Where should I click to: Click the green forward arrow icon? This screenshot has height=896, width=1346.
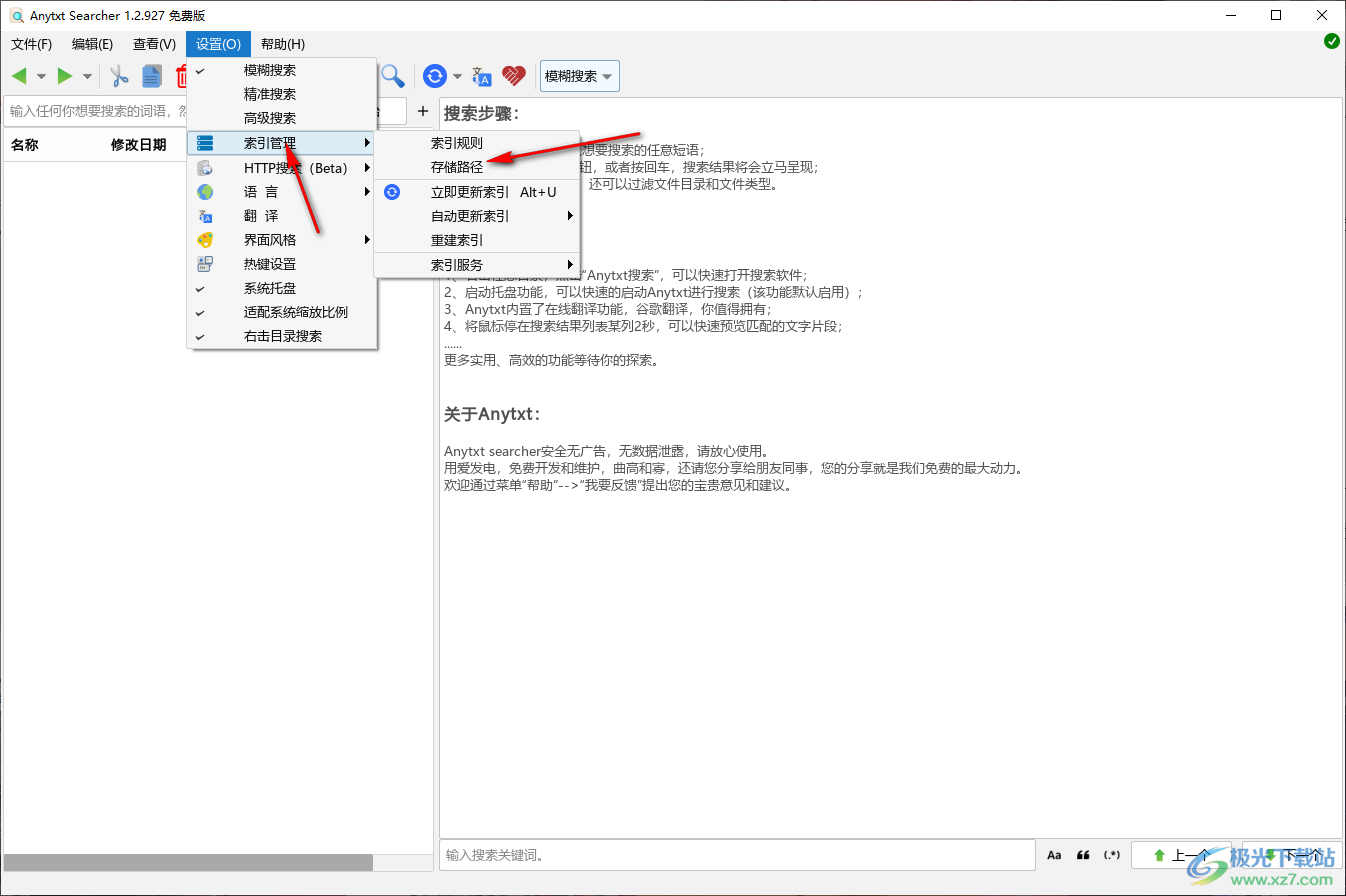(x=65, y=76)
